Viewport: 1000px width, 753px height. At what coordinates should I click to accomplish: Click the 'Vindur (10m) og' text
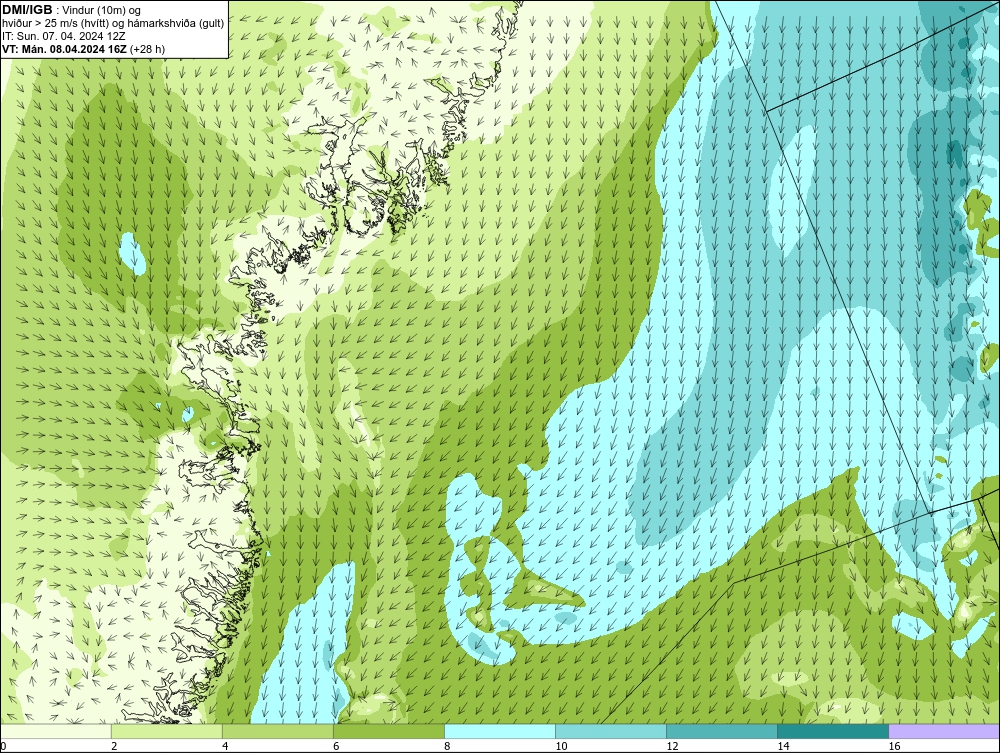tap(102, 11)
